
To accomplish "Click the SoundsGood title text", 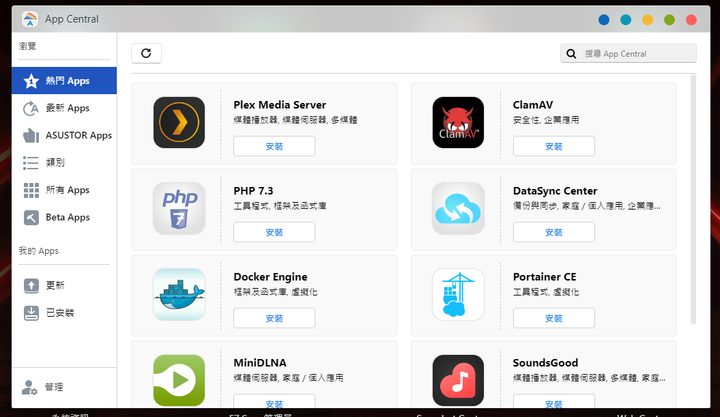I will (545, 363).
